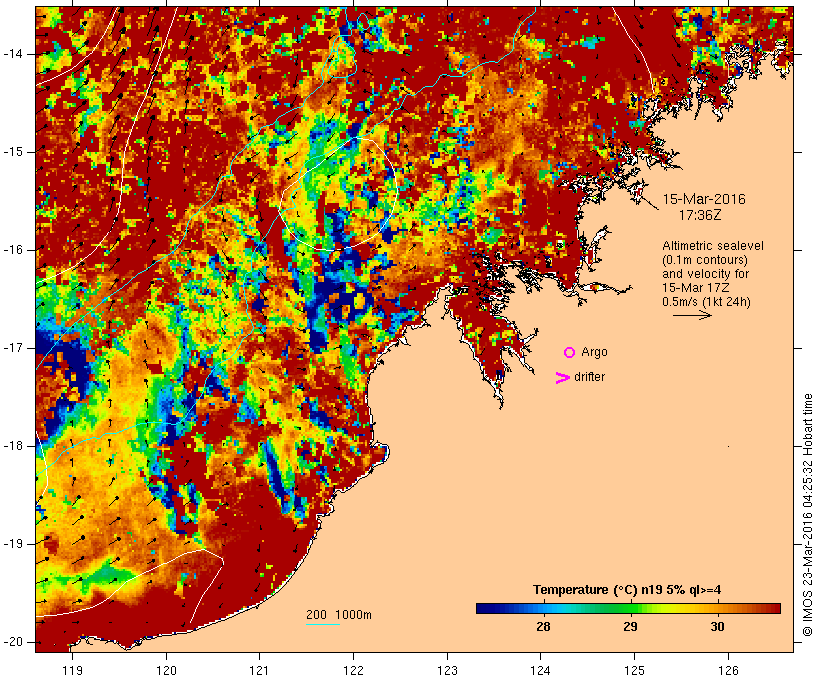Click longitude axis label '123'

(447, 670)
